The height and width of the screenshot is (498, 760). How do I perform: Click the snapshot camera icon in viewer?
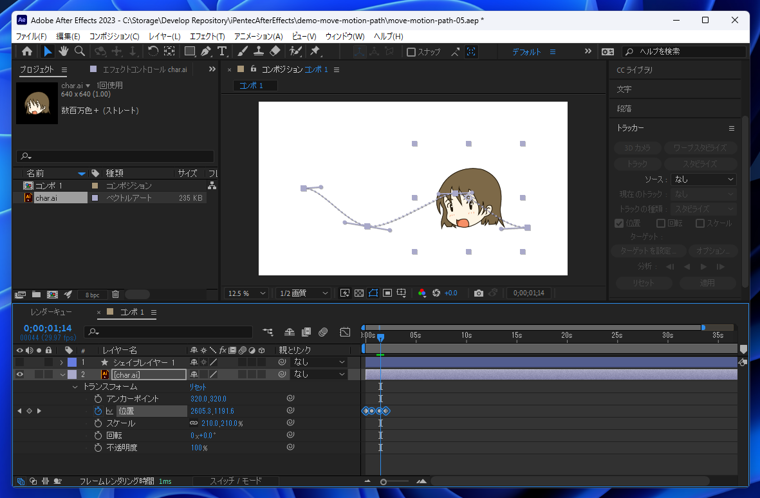pos(478,293)
